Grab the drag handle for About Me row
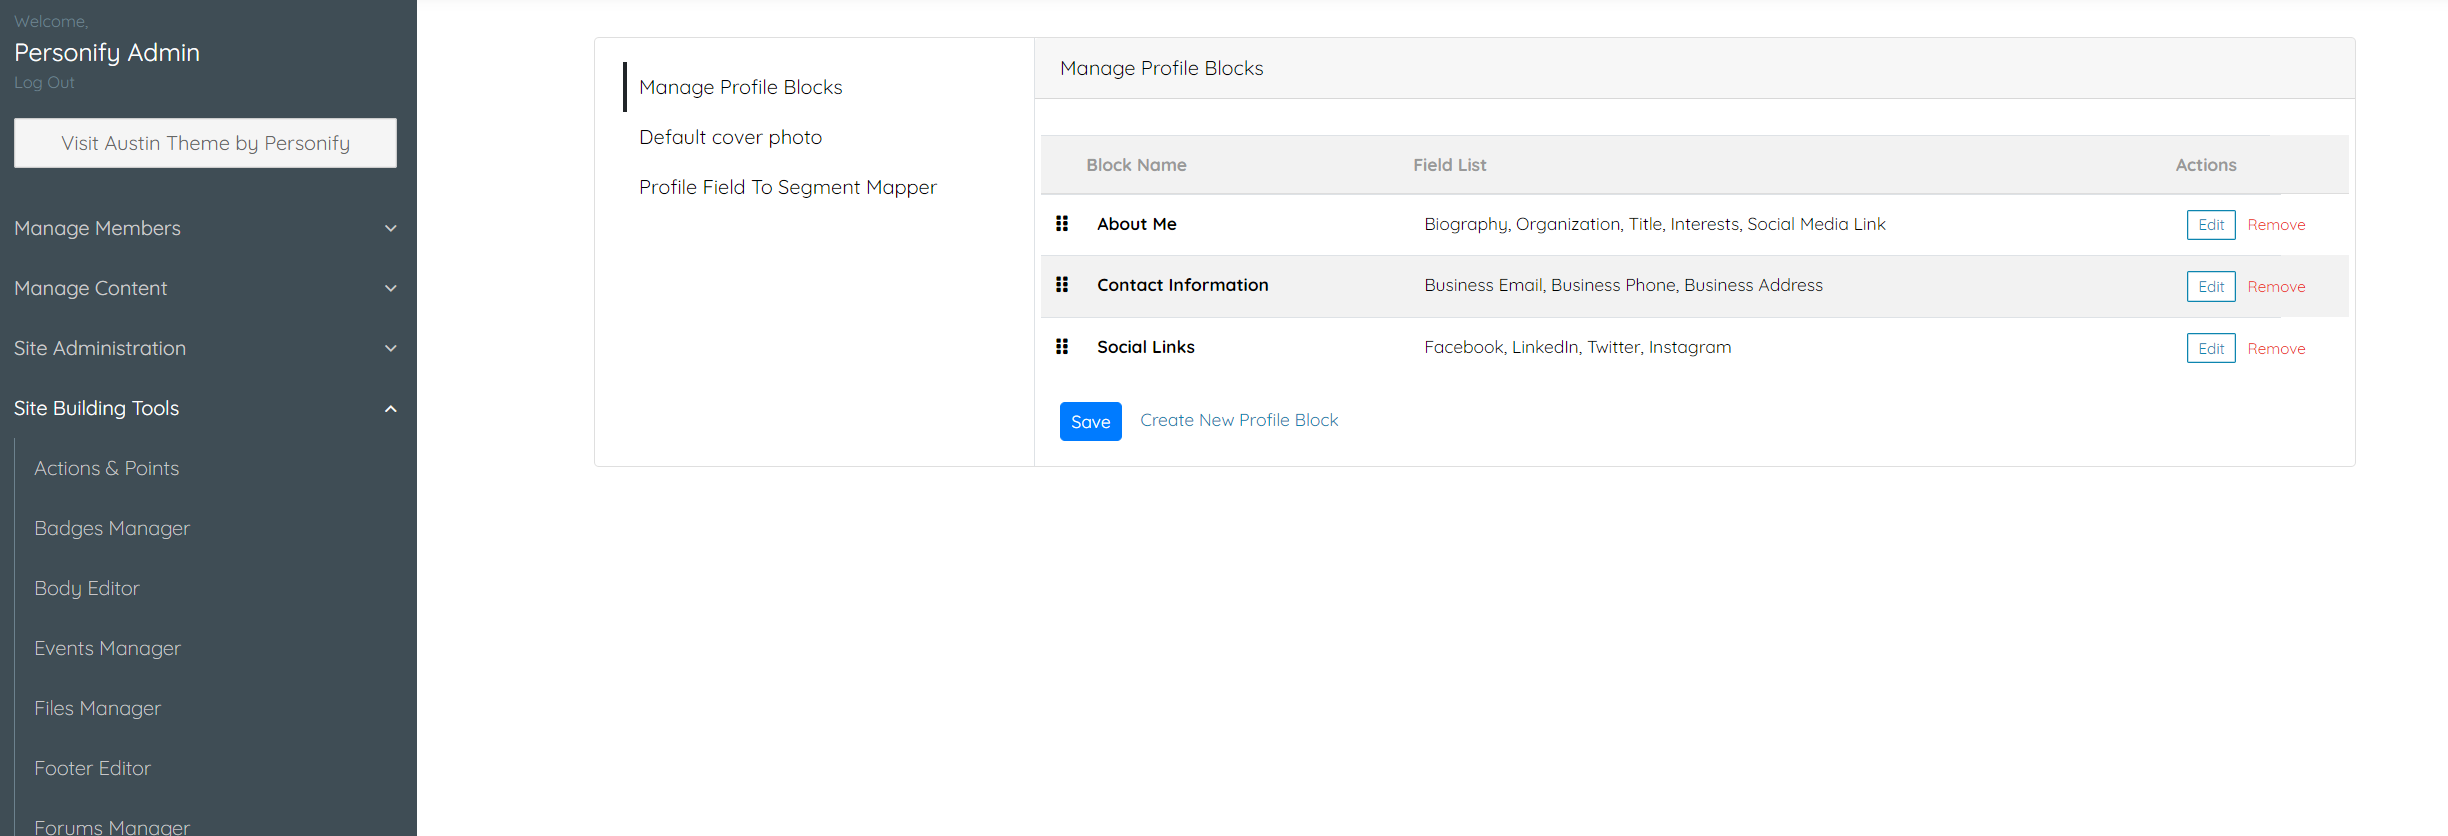Image resolution: width=2448 pixels, height=836 pixels. click(1062, 224)
